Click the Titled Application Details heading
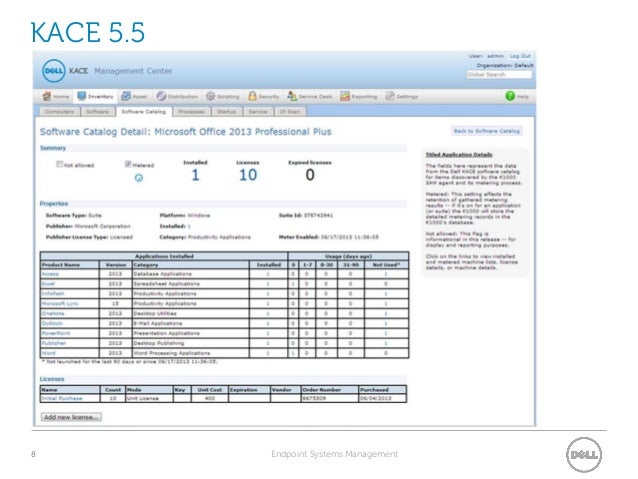 coord(459,155)
